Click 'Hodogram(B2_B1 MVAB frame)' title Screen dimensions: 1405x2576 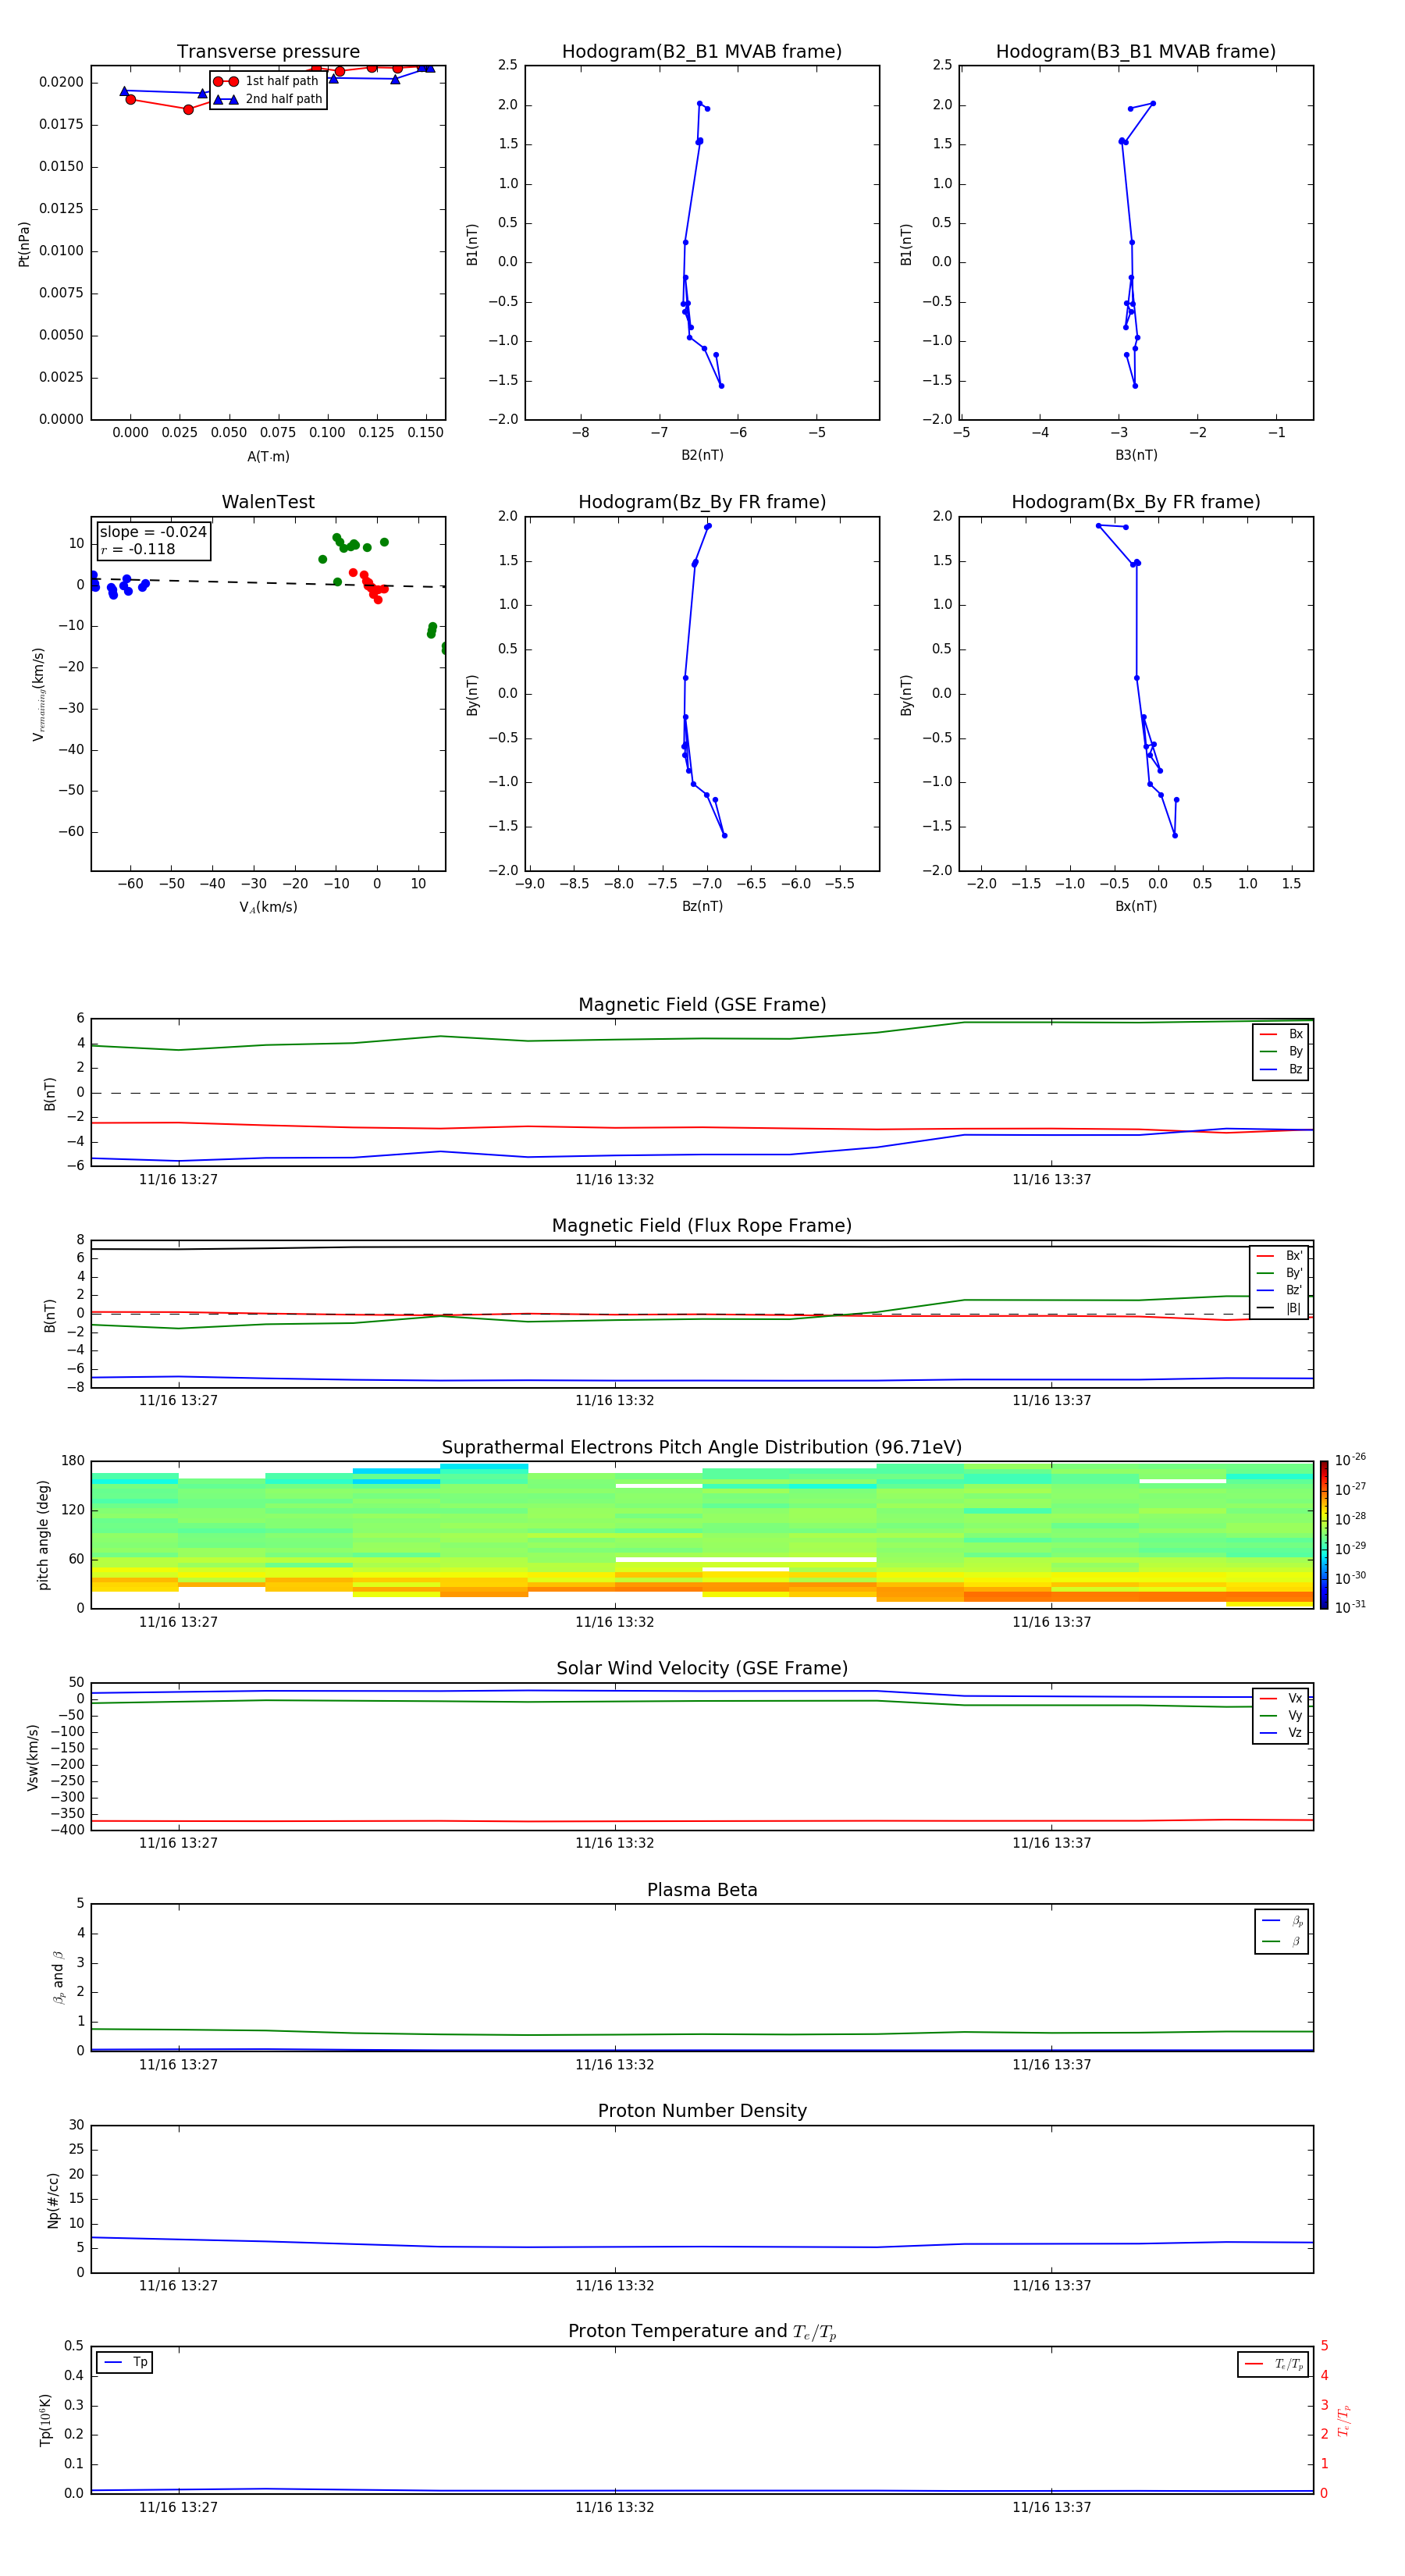point(702,52)
